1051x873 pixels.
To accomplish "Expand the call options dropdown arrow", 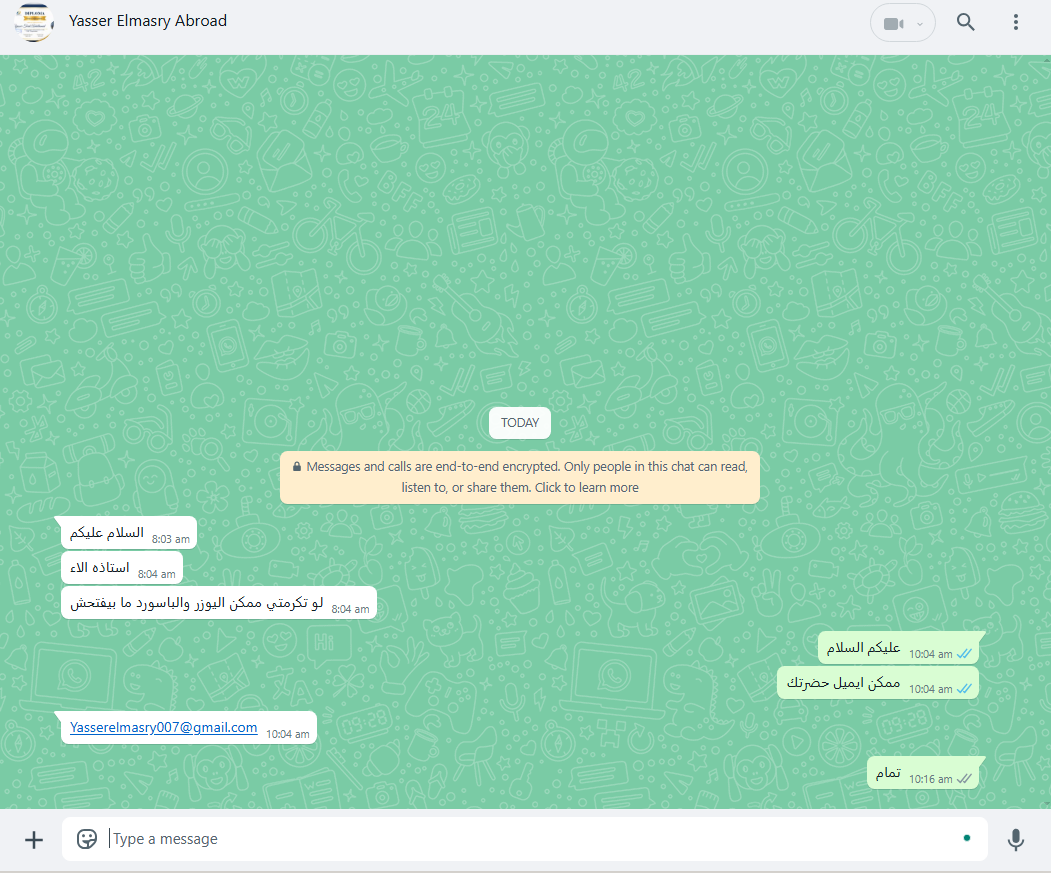I will point(920,24).
